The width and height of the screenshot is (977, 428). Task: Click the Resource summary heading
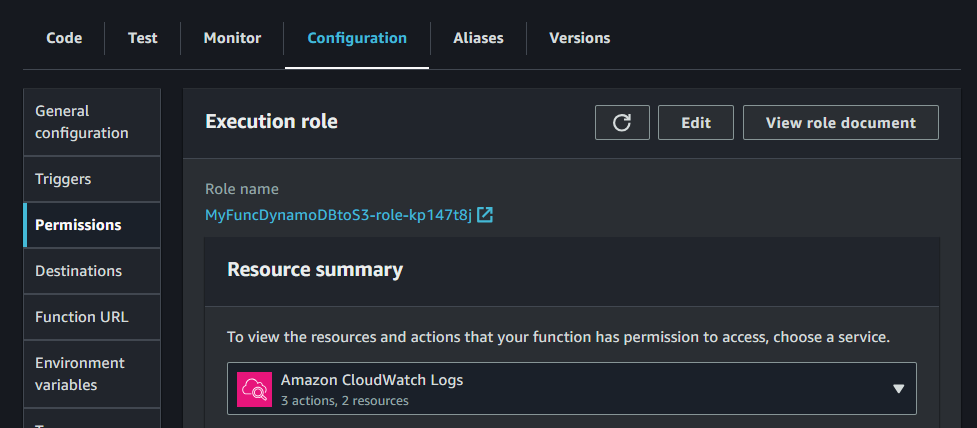pyautogui.click(x=315, y=270)
